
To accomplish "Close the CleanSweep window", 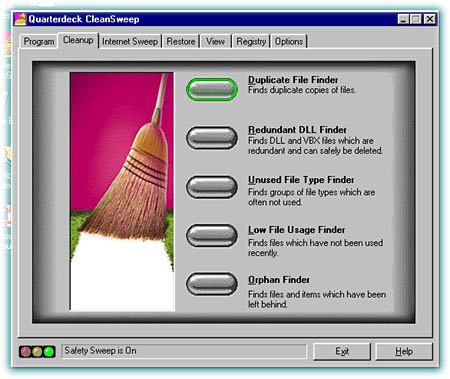I will point(430,19).
